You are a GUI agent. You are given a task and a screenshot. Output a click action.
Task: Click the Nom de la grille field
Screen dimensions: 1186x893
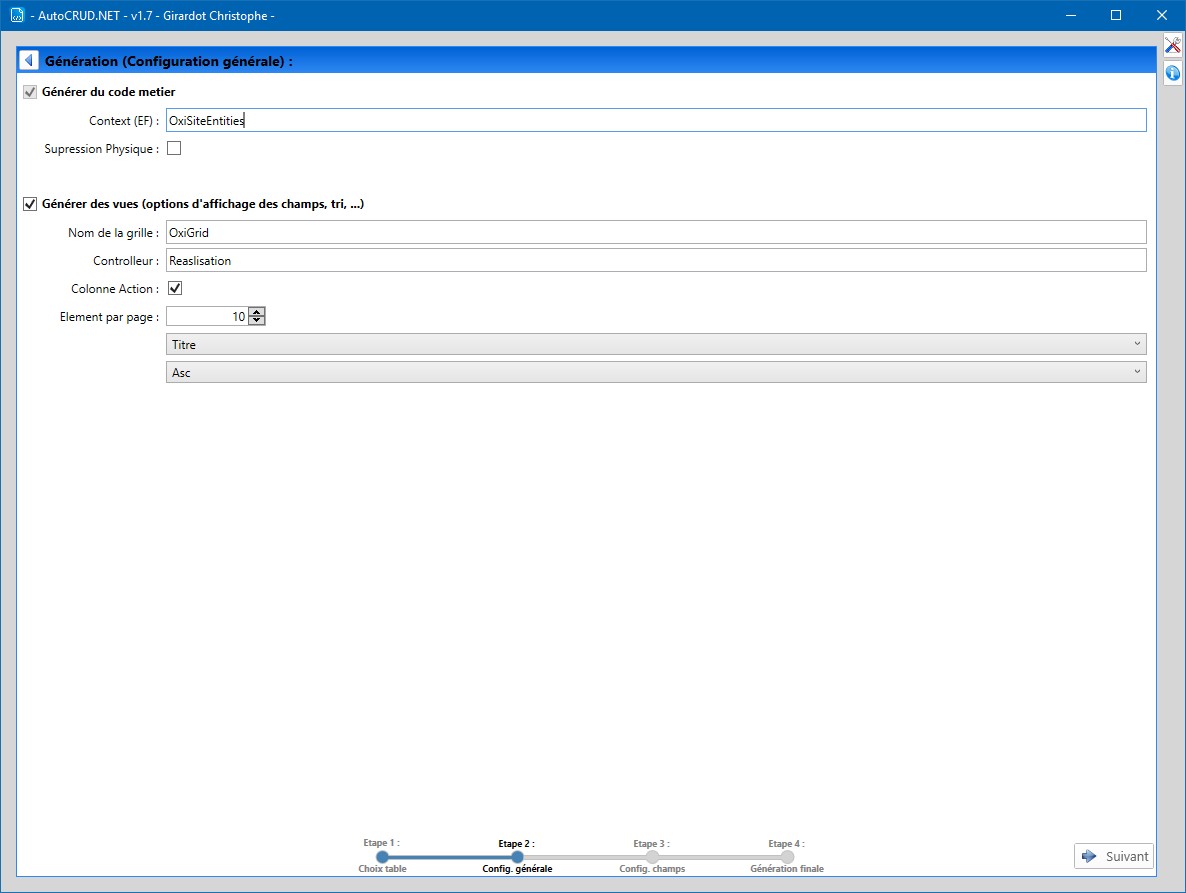coord(656,232)
